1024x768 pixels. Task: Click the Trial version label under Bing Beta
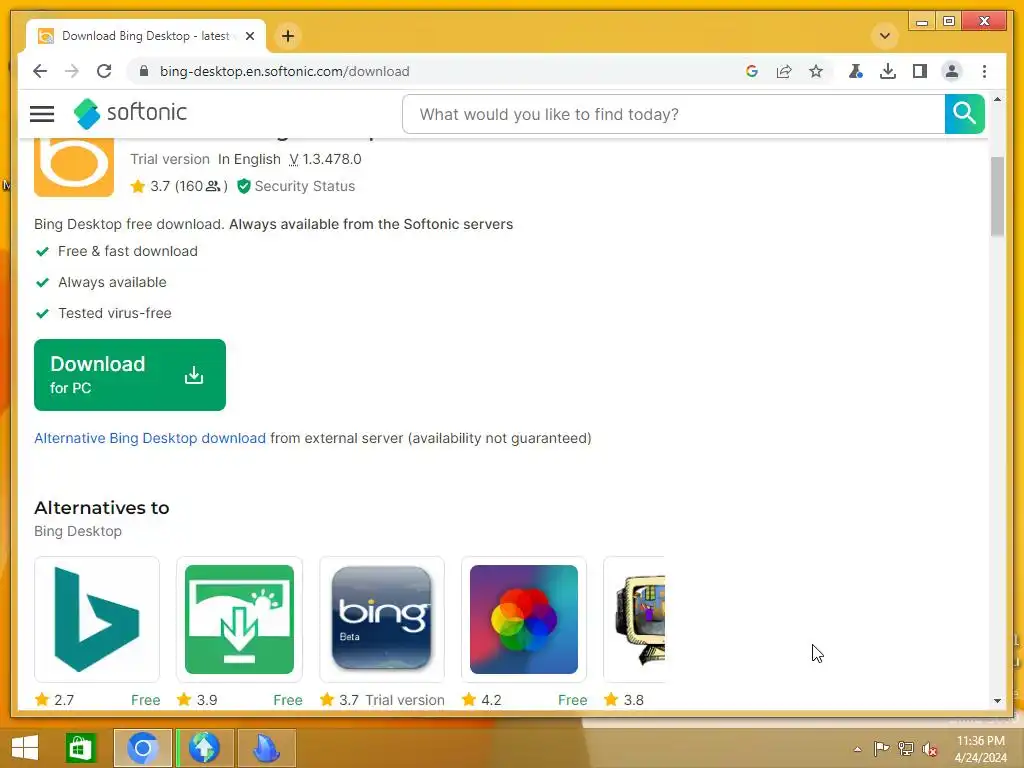405,700
